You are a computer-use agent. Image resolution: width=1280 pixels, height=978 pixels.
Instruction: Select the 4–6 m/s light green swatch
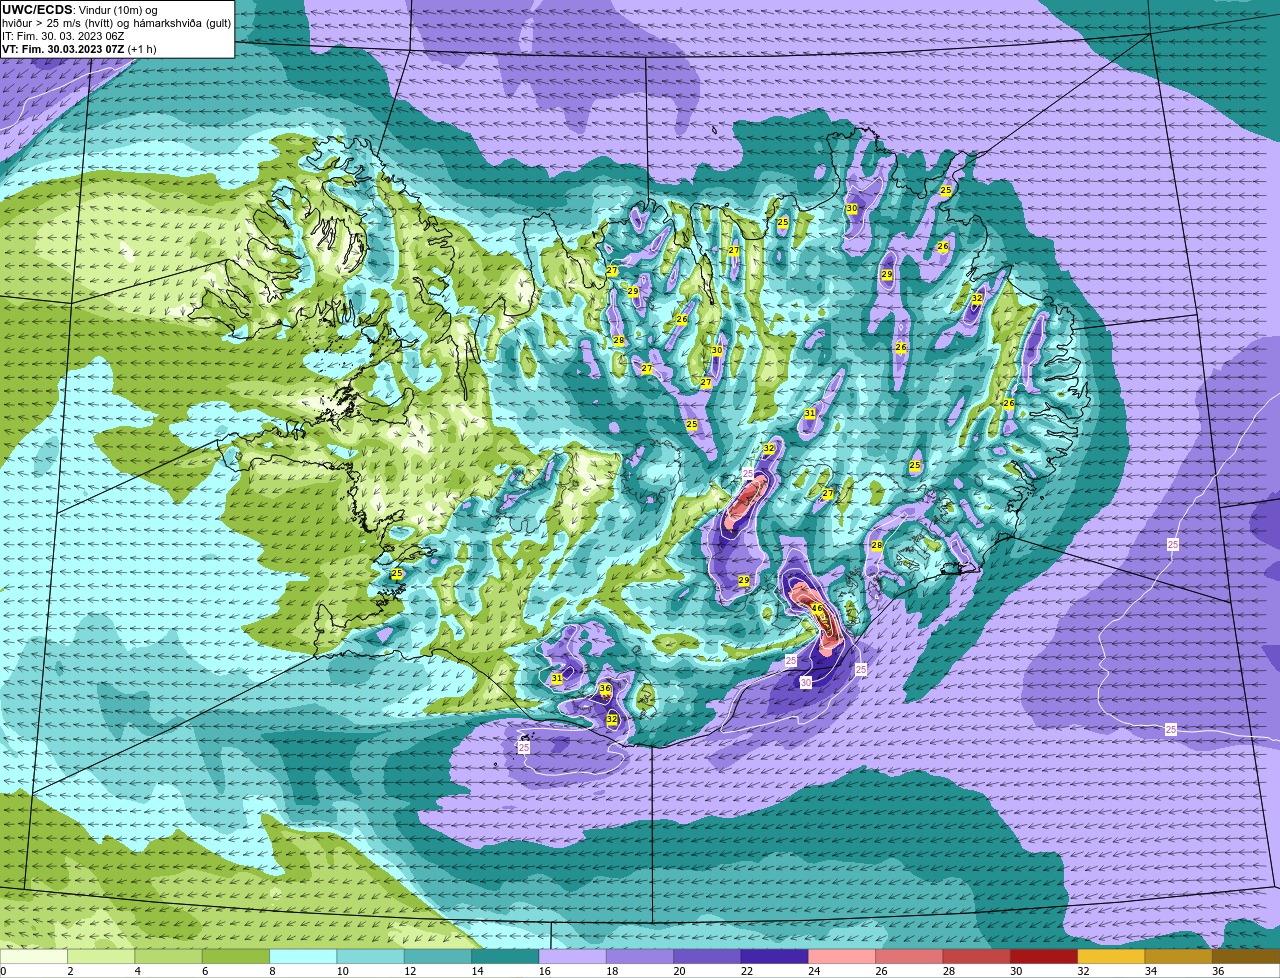click(168, 956)
